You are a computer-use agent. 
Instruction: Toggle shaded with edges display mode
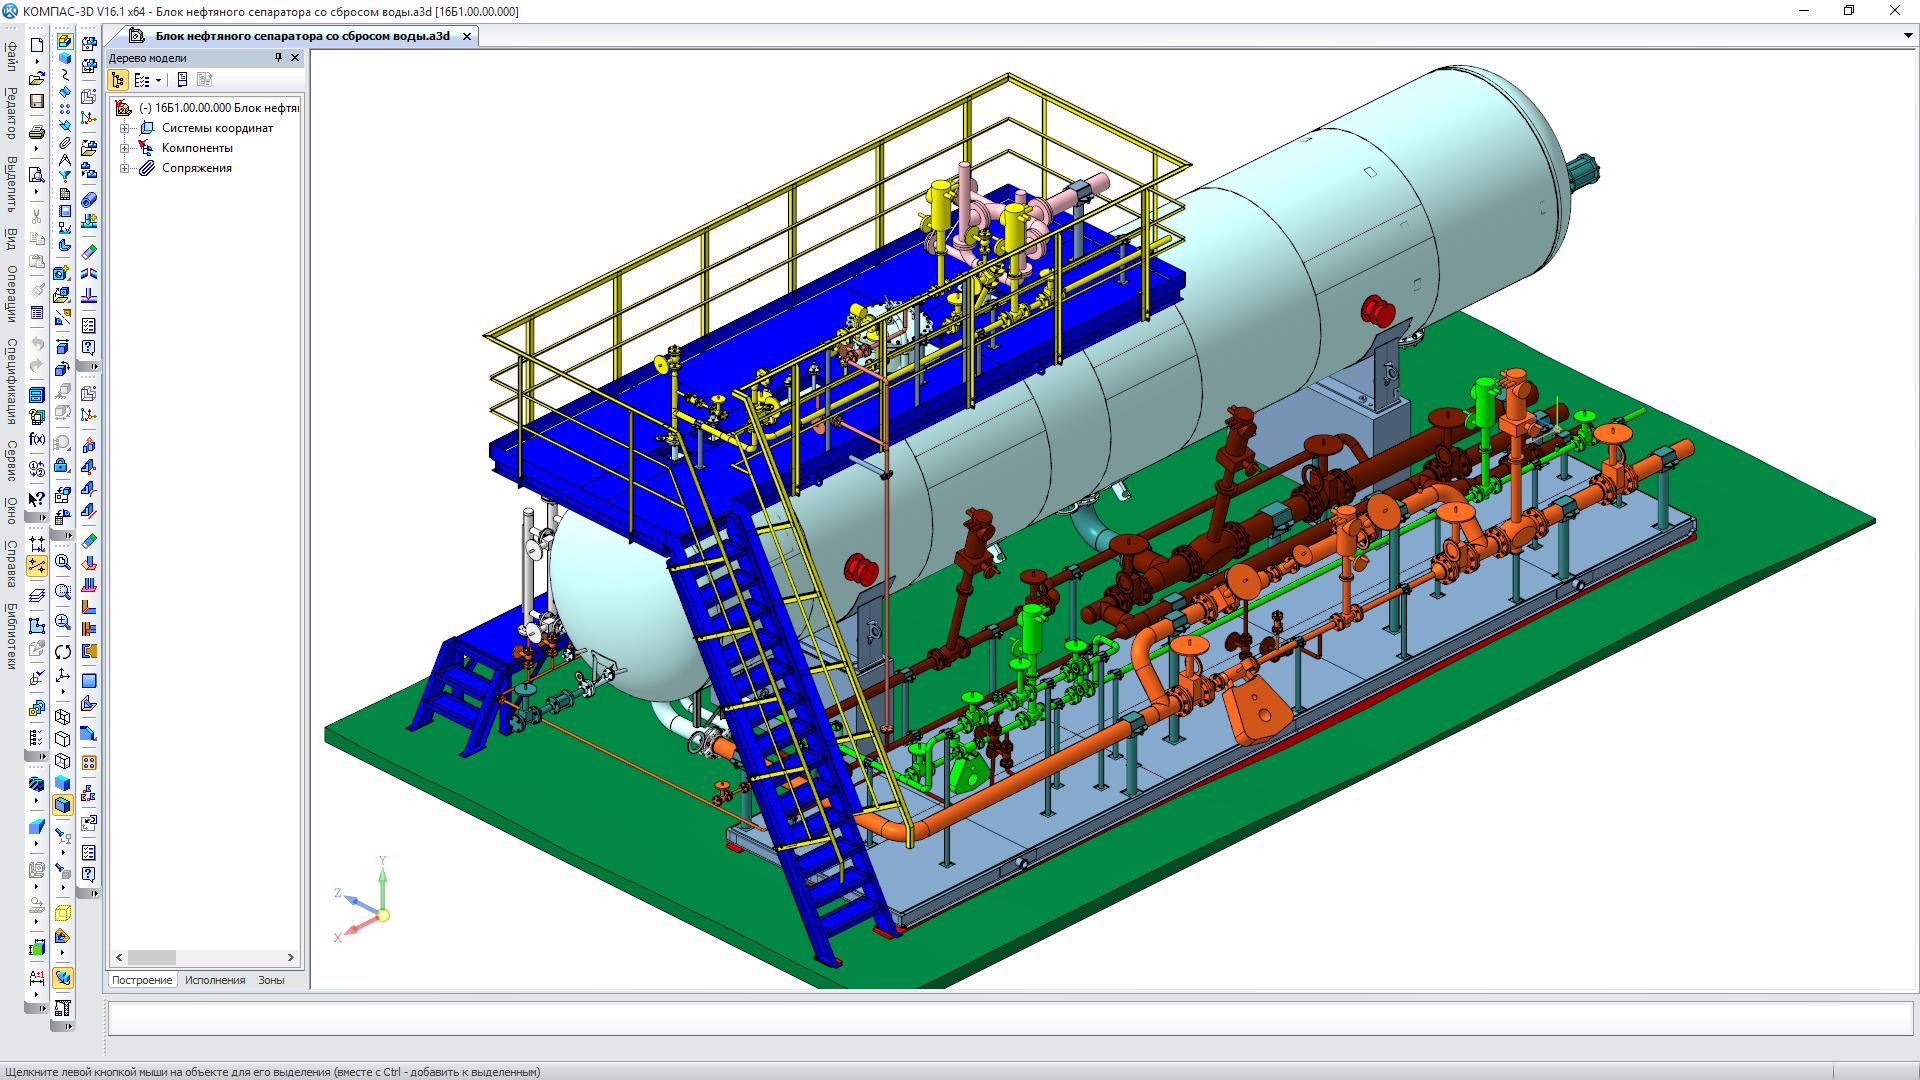pyautogui.click(x=63, y=805)
